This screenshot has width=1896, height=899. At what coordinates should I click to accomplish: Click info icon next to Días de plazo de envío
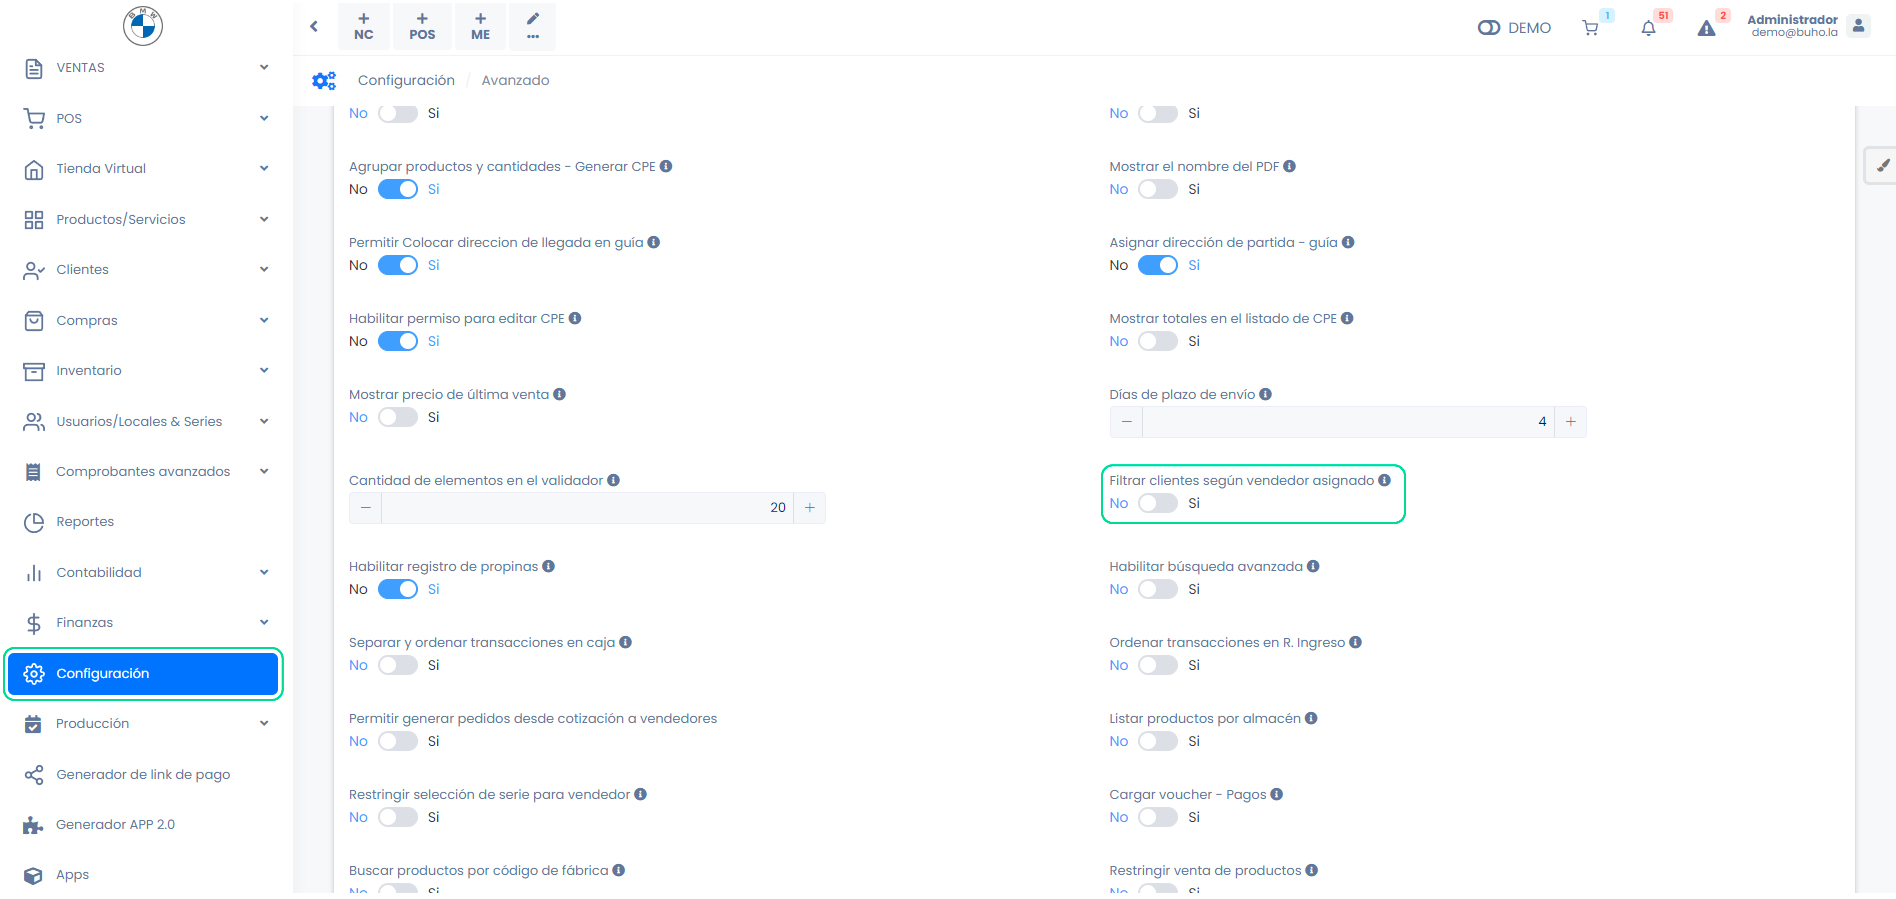[1266, 394]
